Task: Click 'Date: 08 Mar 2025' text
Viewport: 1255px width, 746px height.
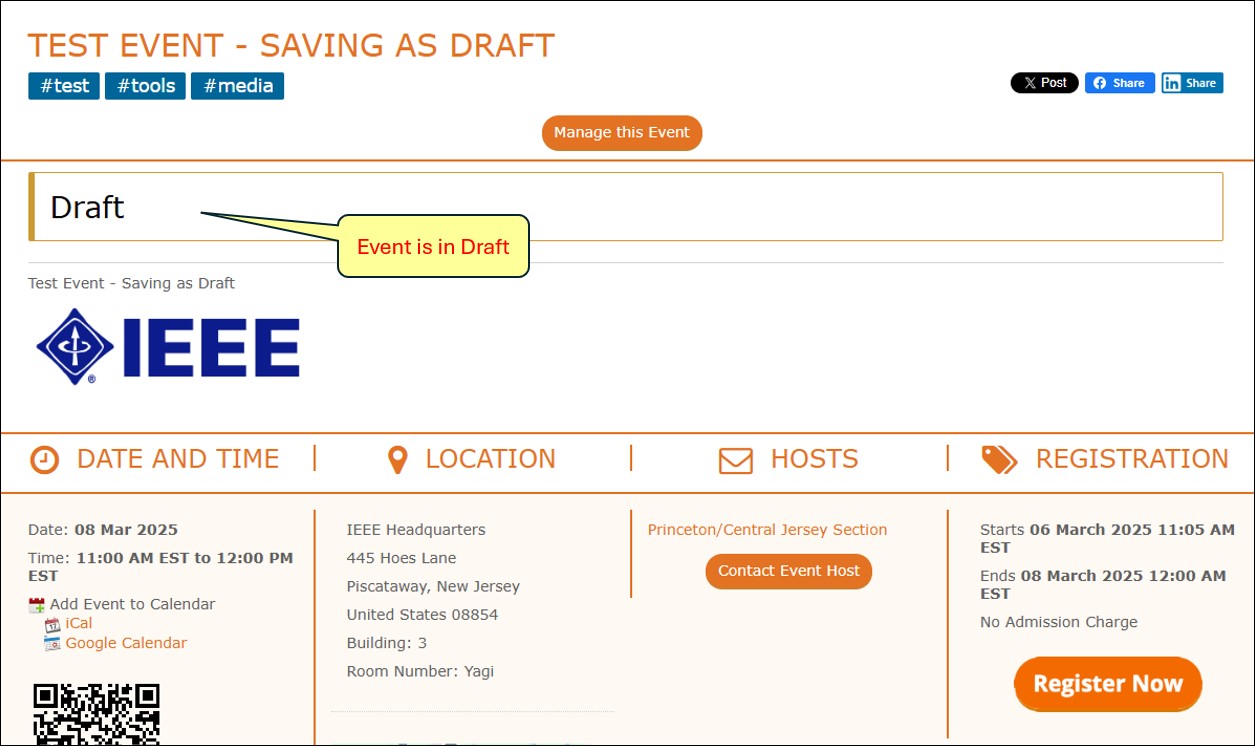Action: click(103, 530)
